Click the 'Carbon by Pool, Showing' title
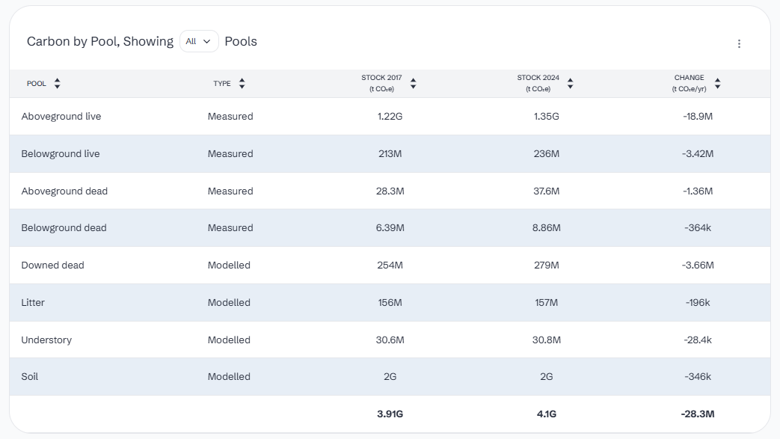 (x=100, y=41)
